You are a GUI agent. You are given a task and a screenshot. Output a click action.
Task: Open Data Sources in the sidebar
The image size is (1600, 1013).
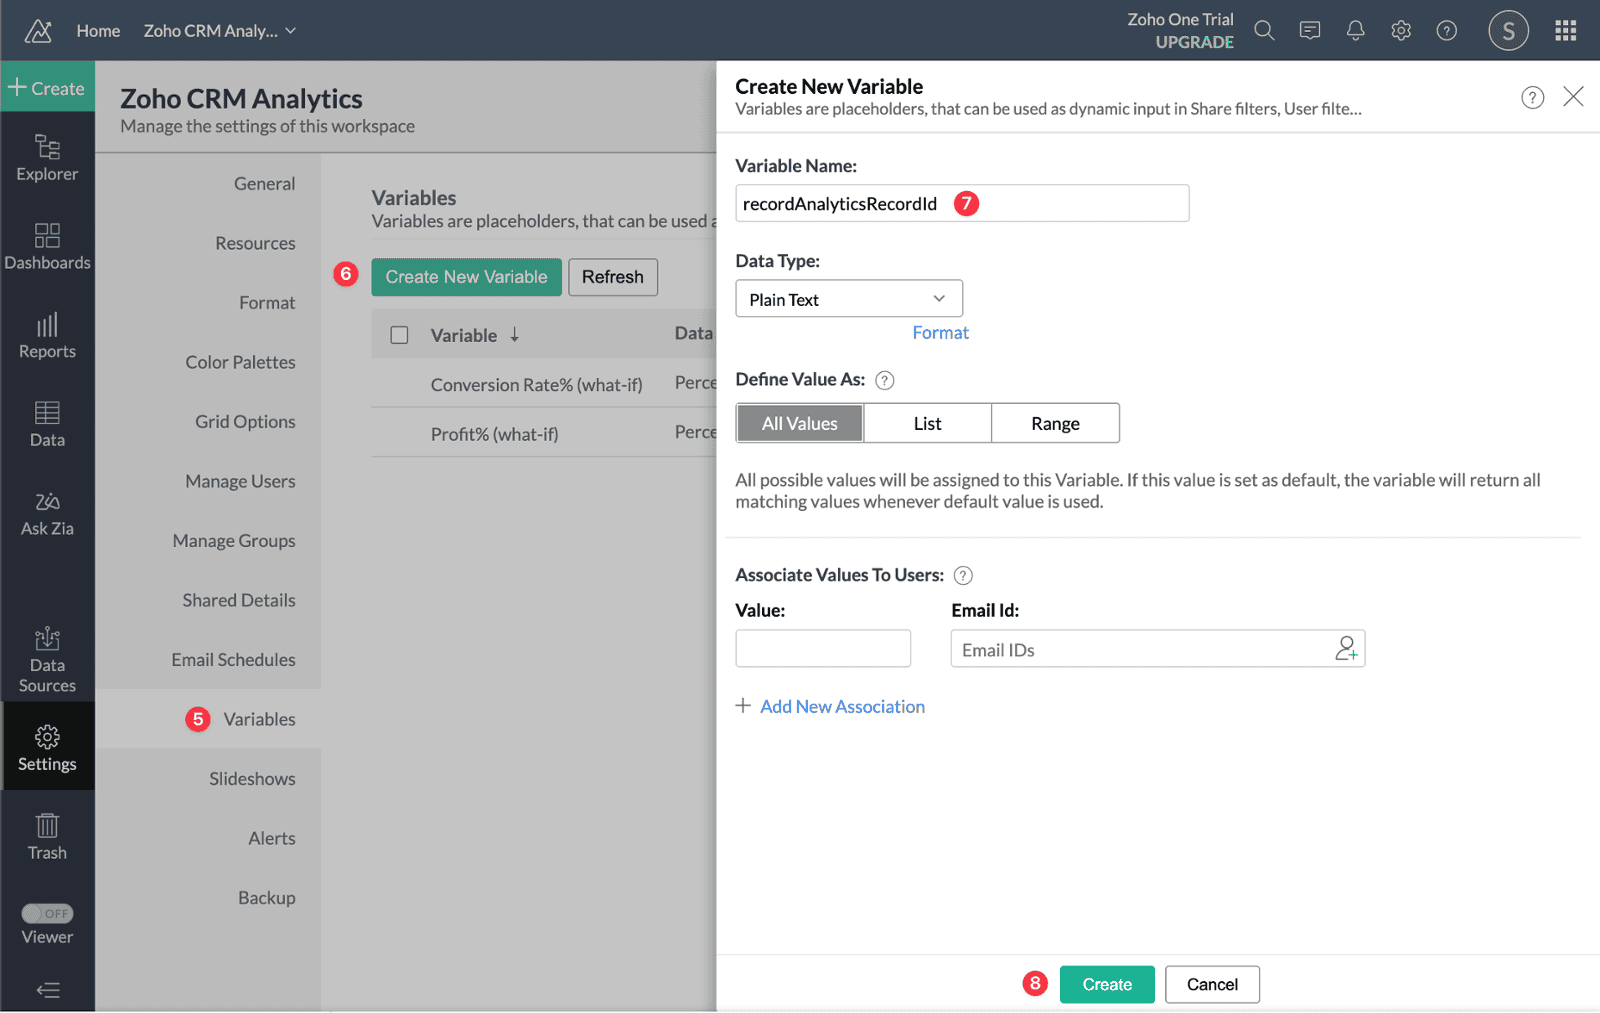point(47,660)
